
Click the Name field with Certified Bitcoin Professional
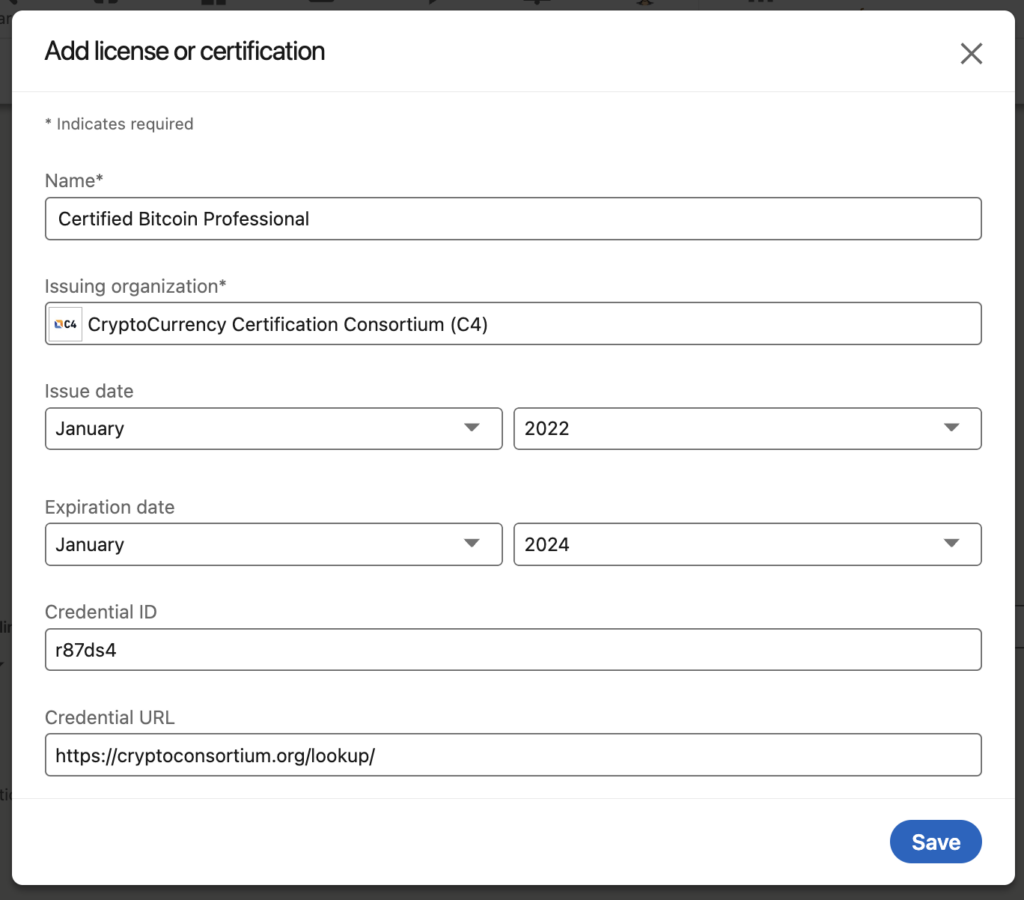point(513,219)
